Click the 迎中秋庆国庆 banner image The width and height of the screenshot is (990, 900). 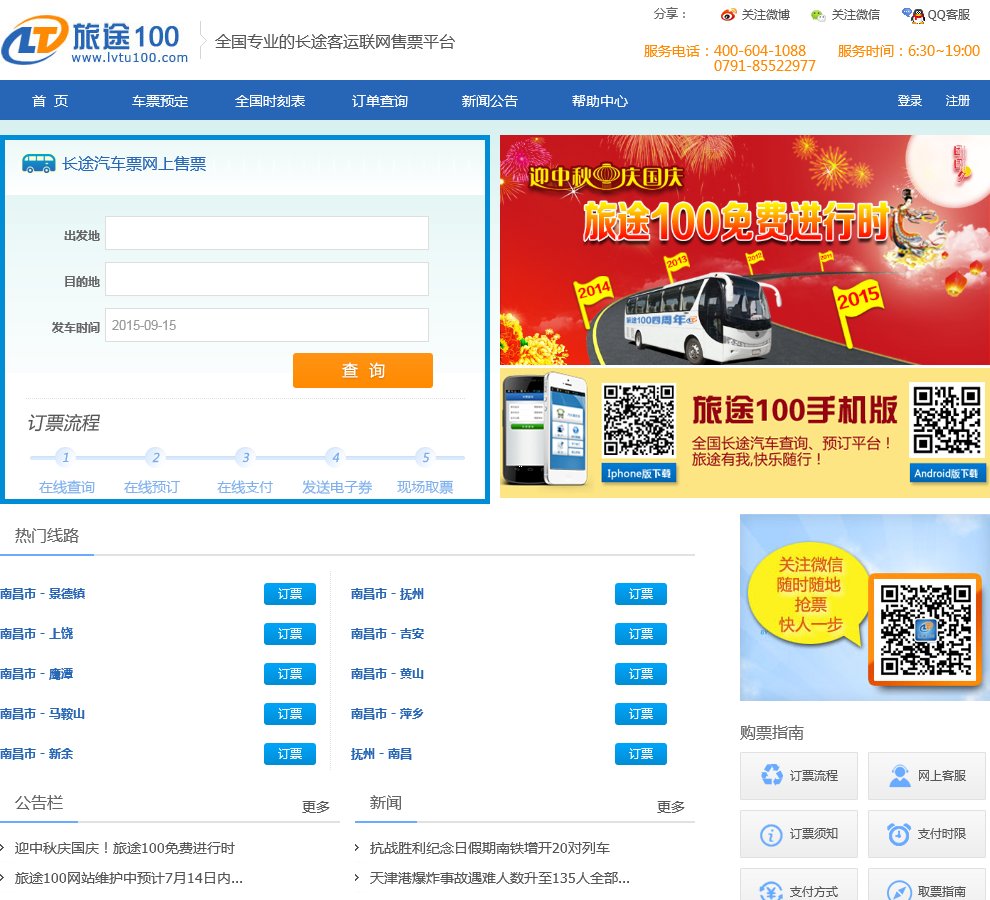pos(745,250)
